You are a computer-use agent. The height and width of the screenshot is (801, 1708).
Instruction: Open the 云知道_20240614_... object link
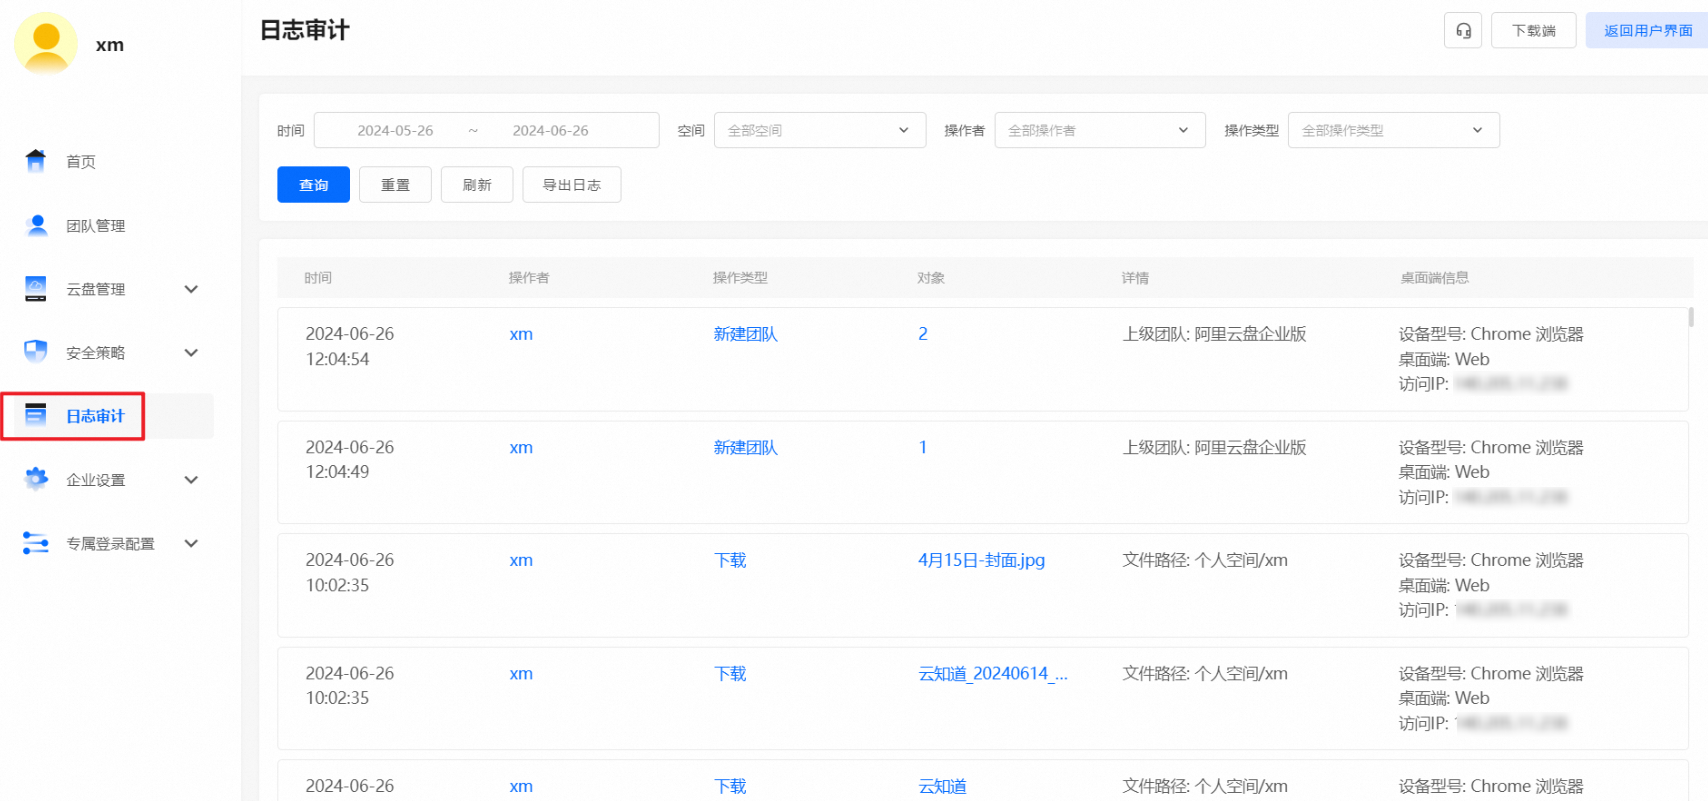click(x=993, y=673)
